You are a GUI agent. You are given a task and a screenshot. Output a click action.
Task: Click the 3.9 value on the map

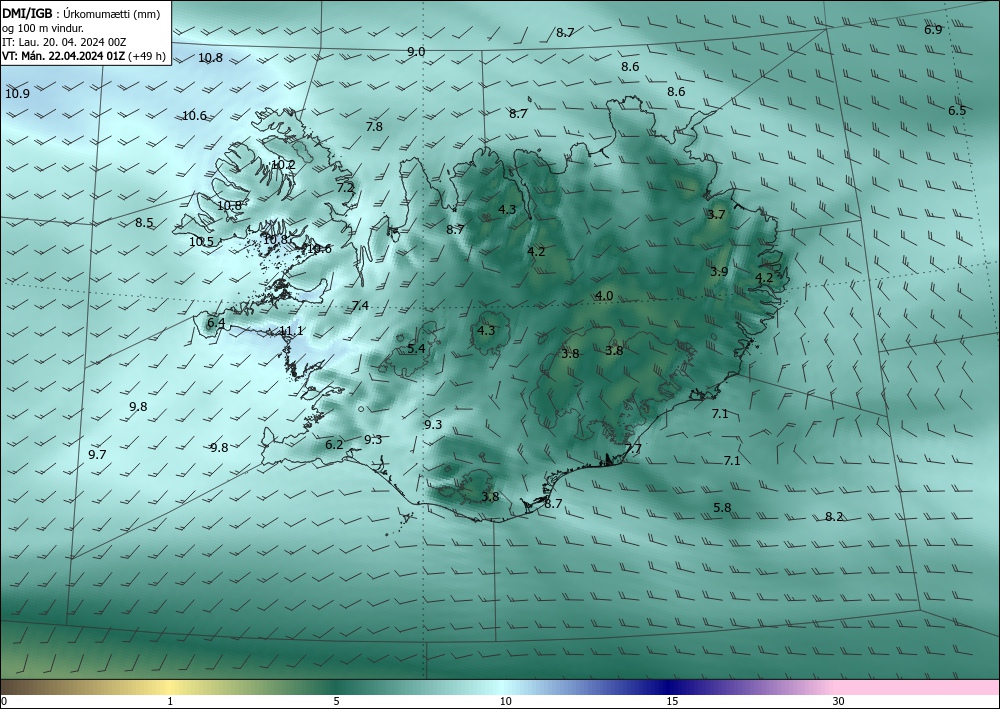point(719,271)
